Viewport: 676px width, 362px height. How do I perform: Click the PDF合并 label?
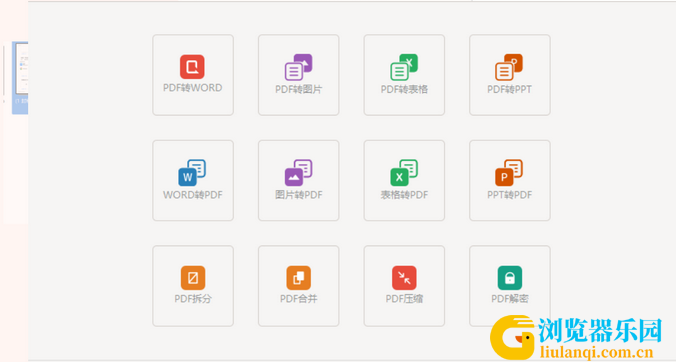(x=298, y=299)
